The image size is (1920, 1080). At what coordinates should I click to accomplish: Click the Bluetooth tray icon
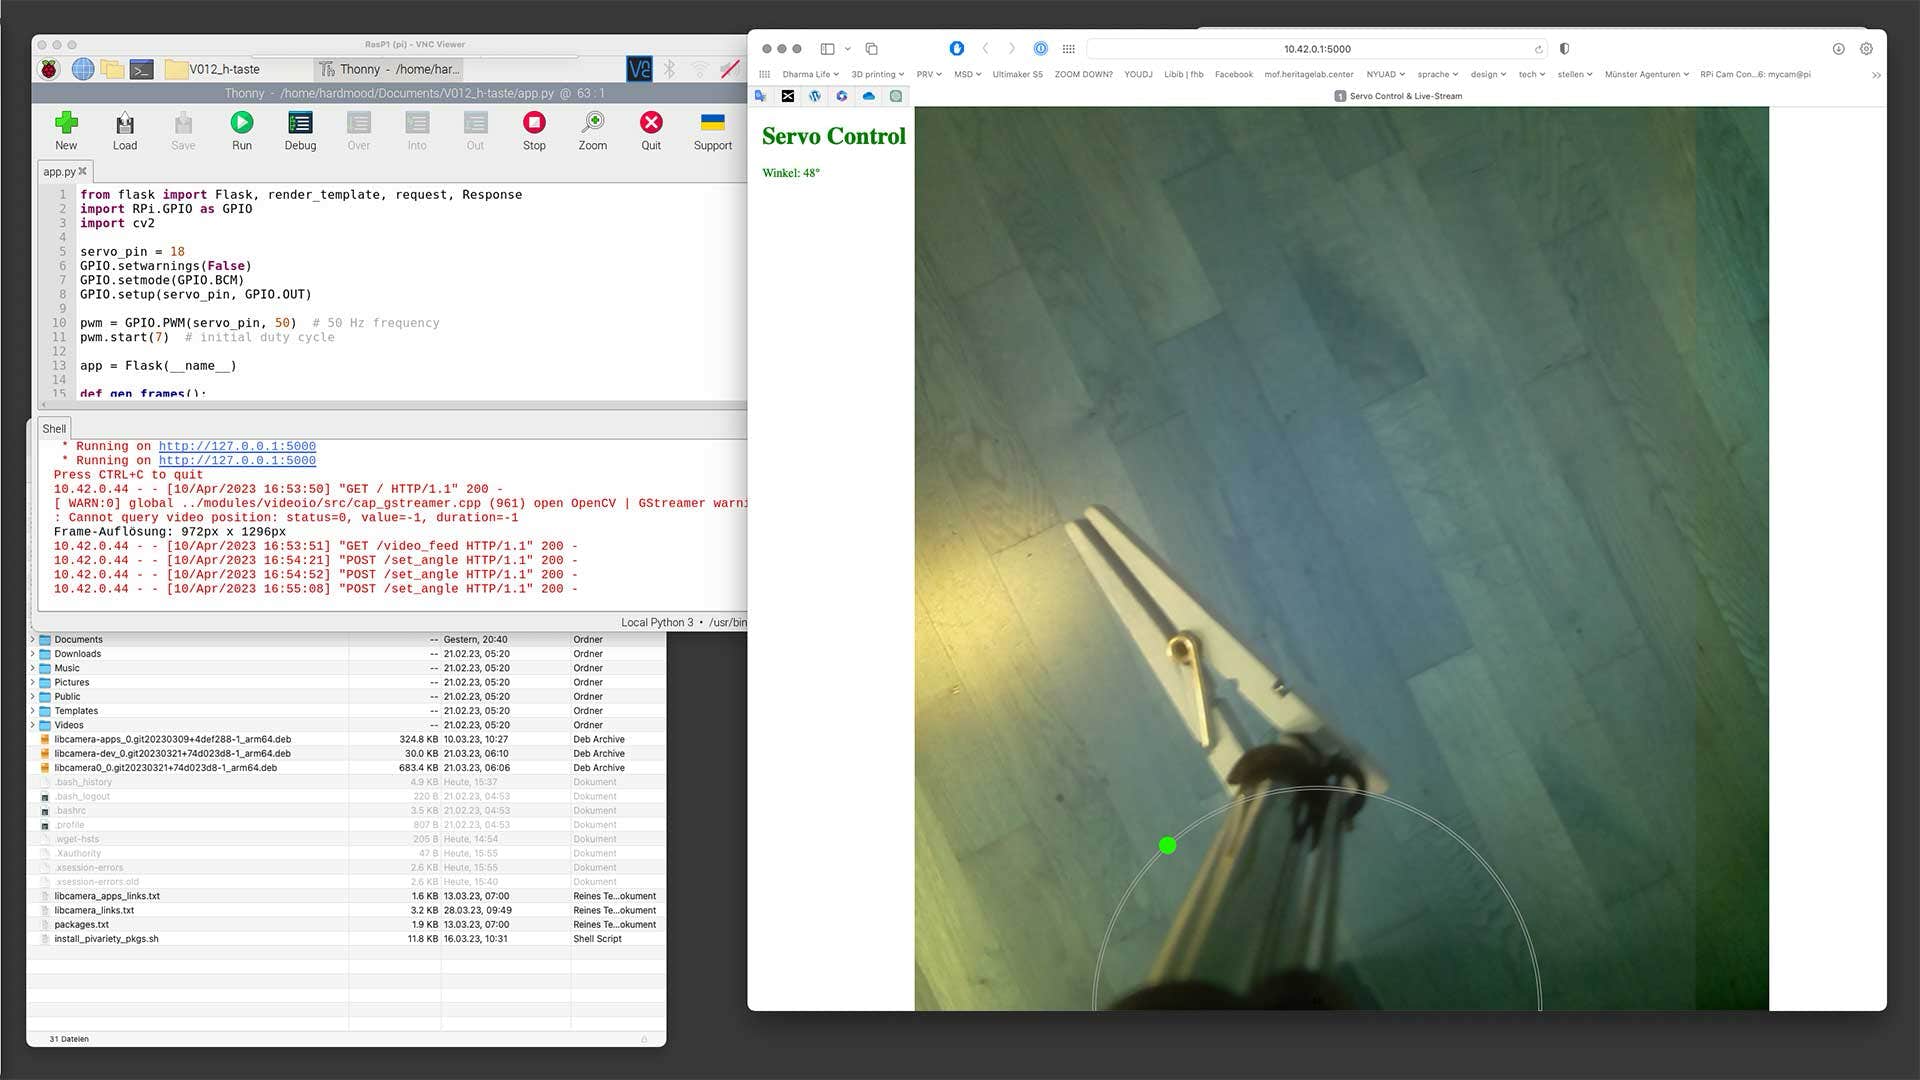(x=670, y=69)
